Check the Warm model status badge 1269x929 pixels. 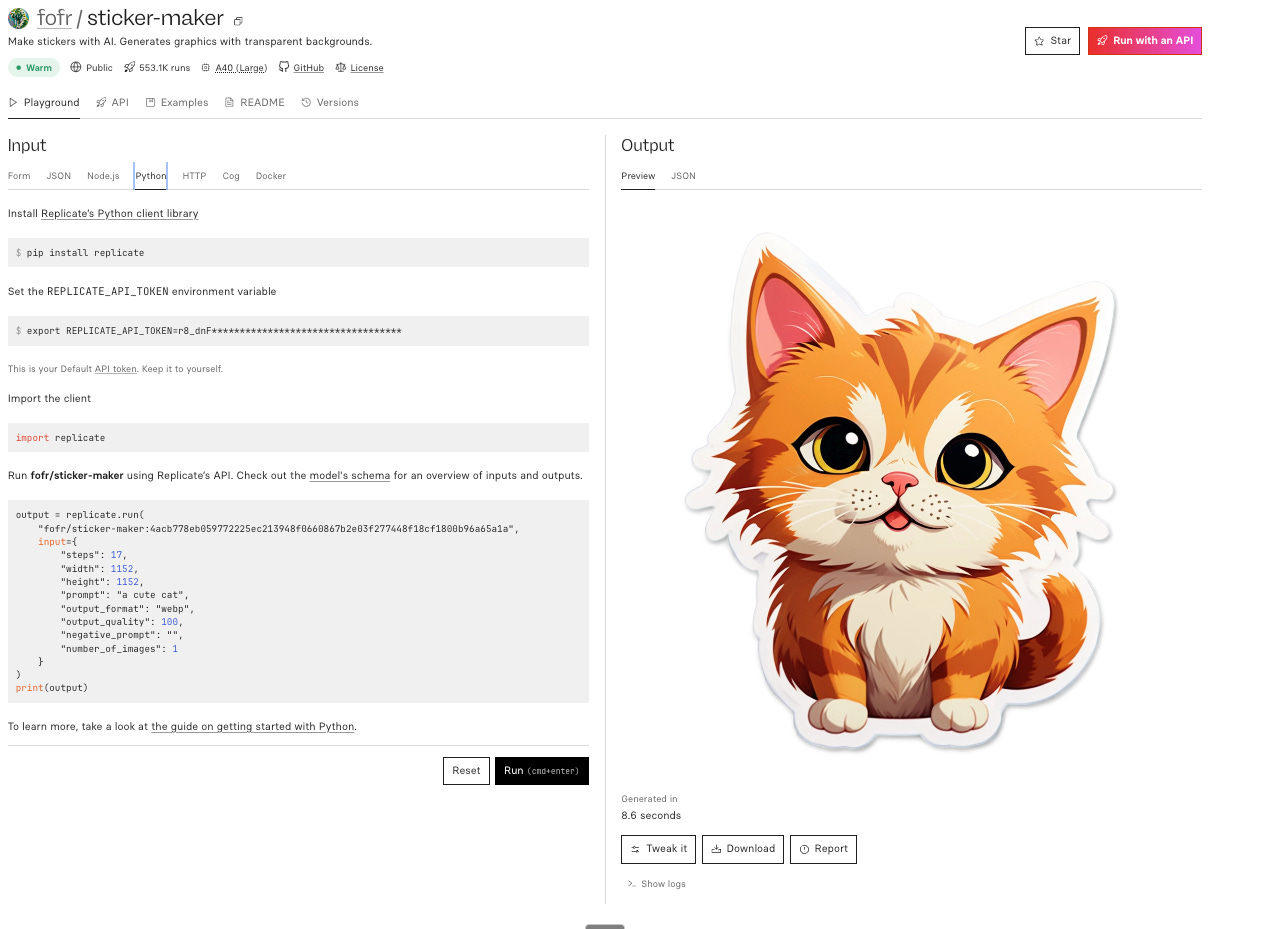[x=34, y=67]
